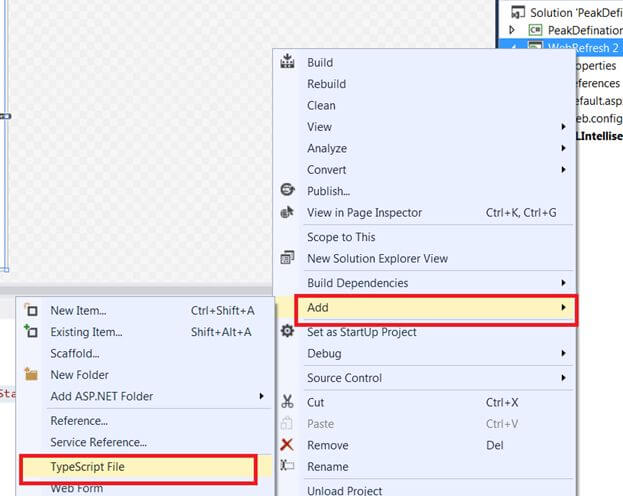Select the Add menu entry
The height and width of the screenshot is (496, 623).
click(x=425, y=307)
